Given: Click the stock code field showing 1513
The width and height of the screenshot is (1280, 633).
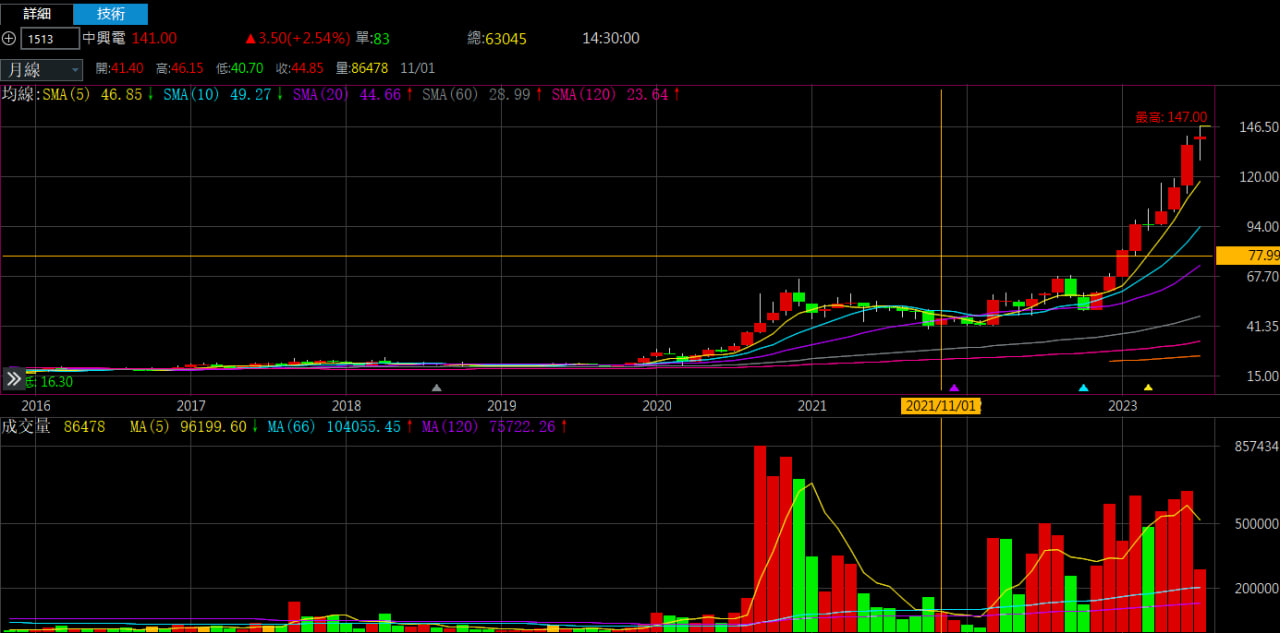Looking at the screenshot, I should pos(51,39).
